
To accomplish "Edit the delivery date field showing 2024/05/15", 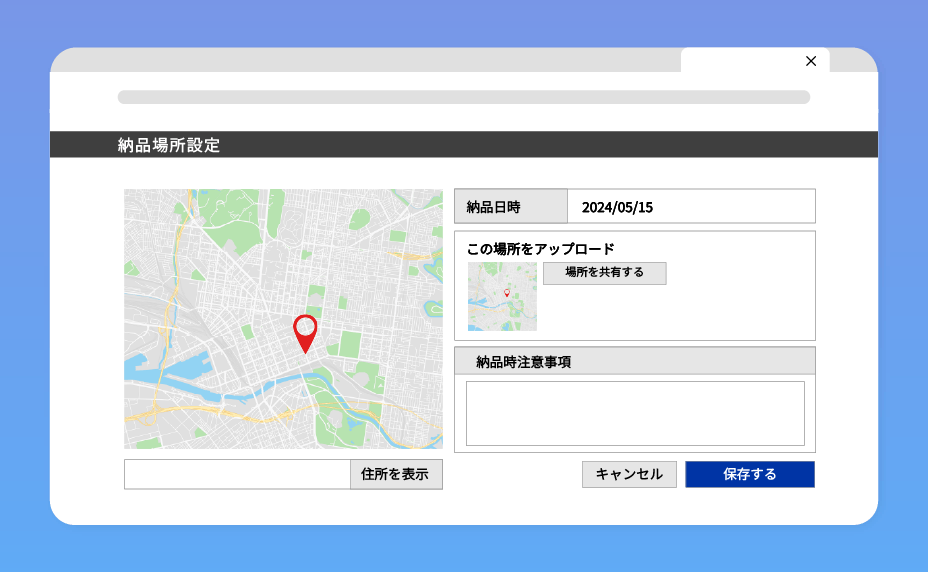I will tap(690, 207).
